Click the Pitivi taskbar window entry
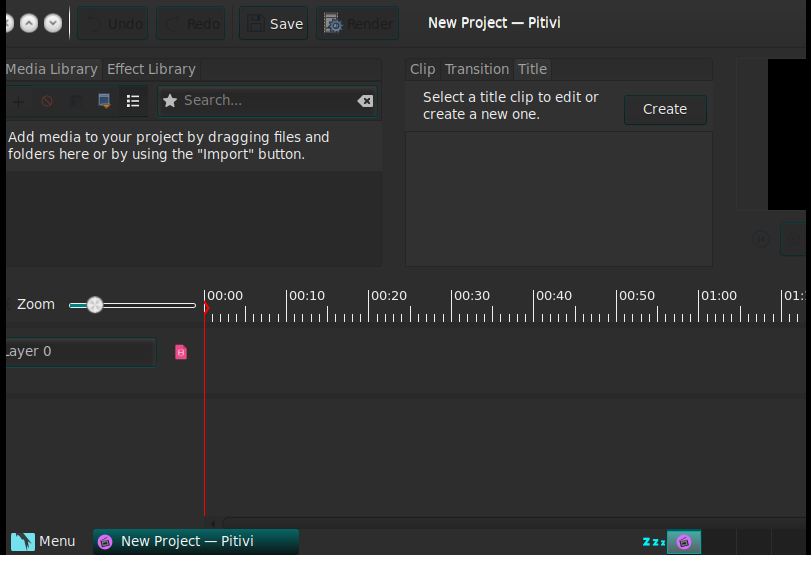The image size is (811, 582). 196,542
